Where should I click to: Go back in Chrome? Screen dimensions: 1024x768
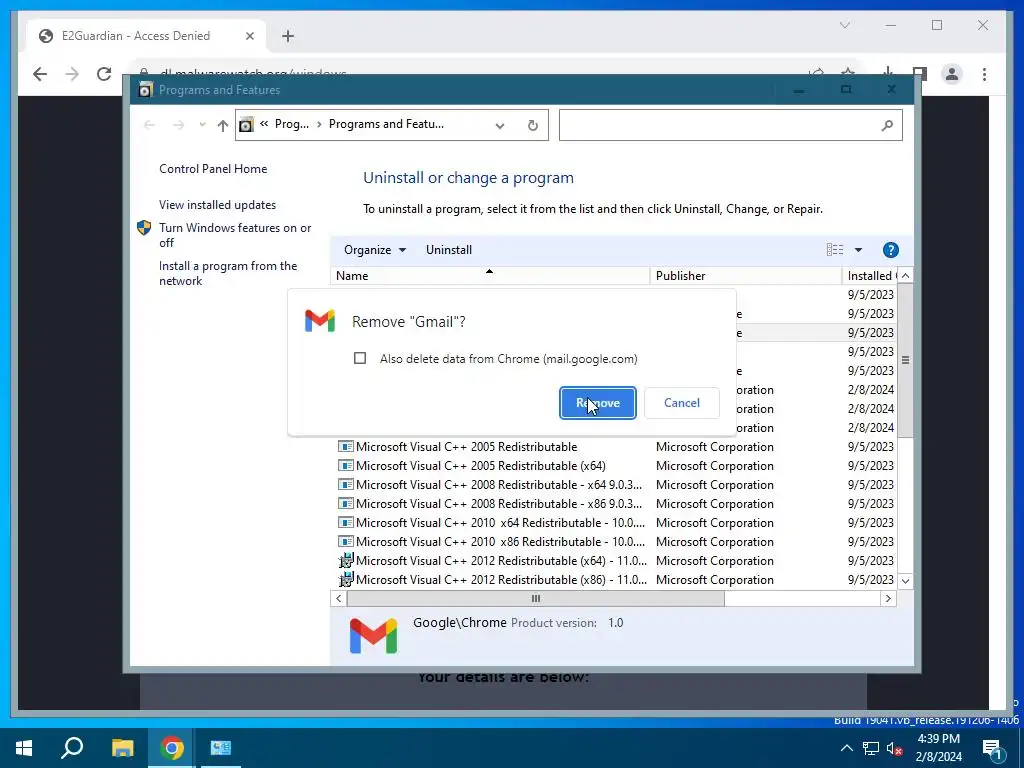40,74
